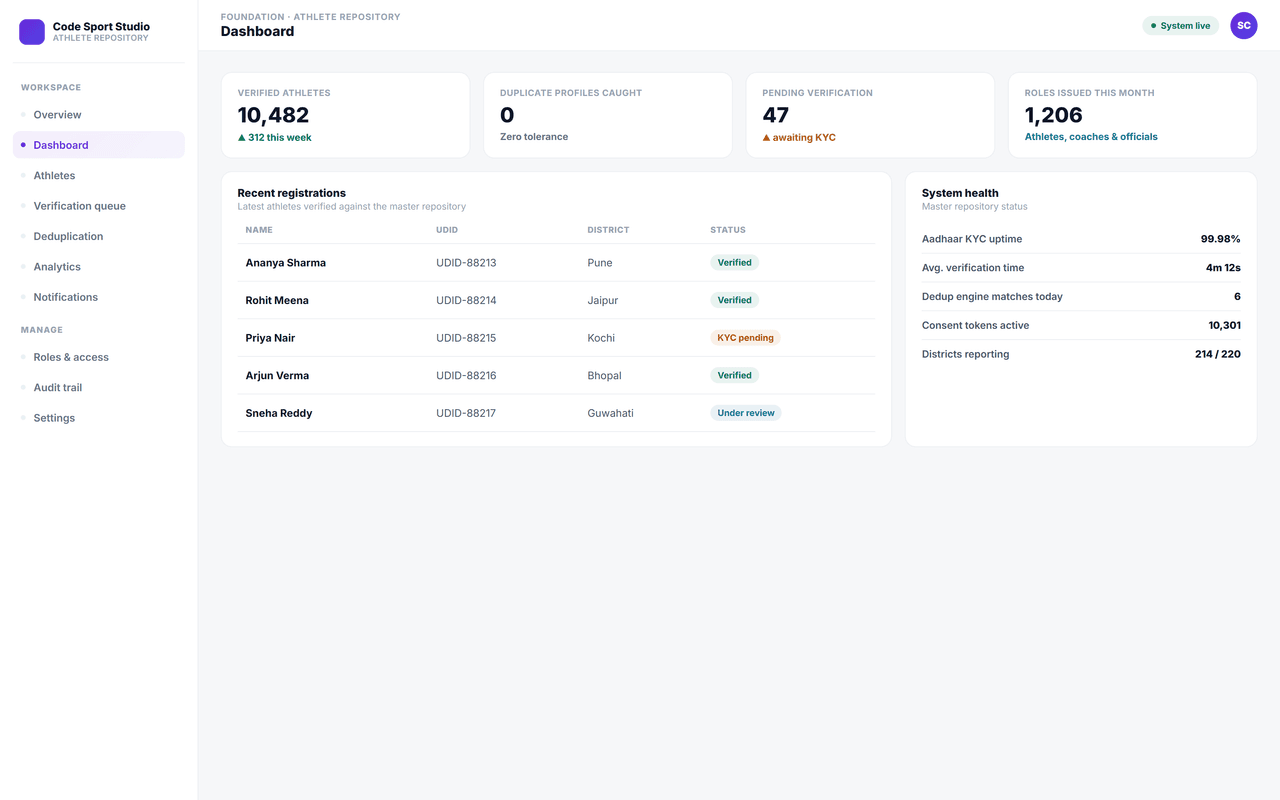
Task: Select athlete Rohit Meena
Action: [277, 300]
